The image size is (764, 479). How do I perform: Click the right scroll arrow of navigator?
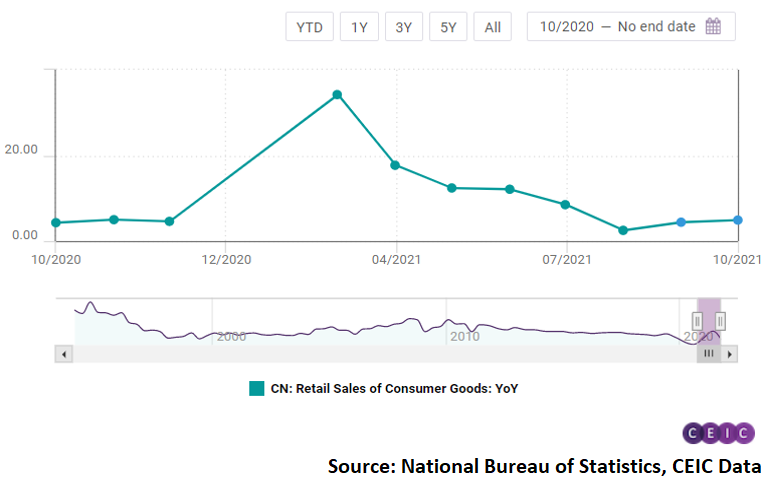729,354
